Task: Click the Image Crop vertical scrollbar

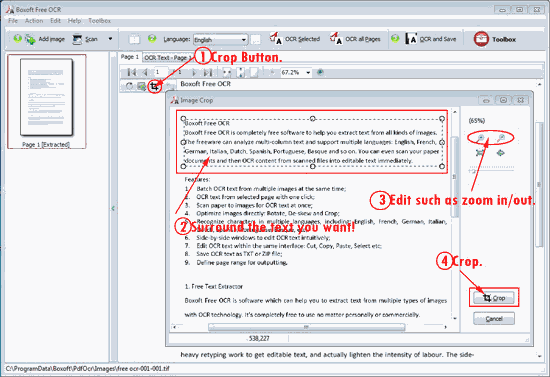Action: coord(455,176)
